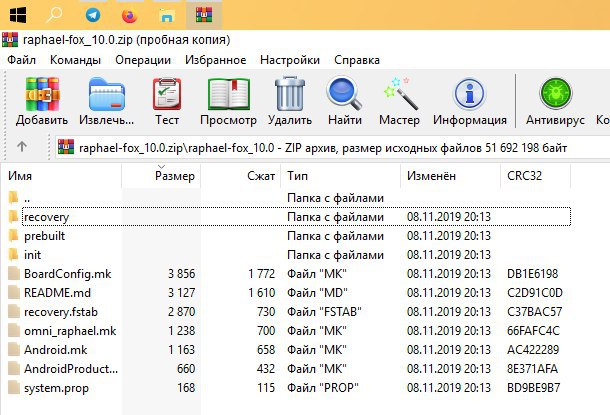Viewport: 610px width, 415px height.
Task: Select the README.md file name
Action: click(x=57, y=292)
